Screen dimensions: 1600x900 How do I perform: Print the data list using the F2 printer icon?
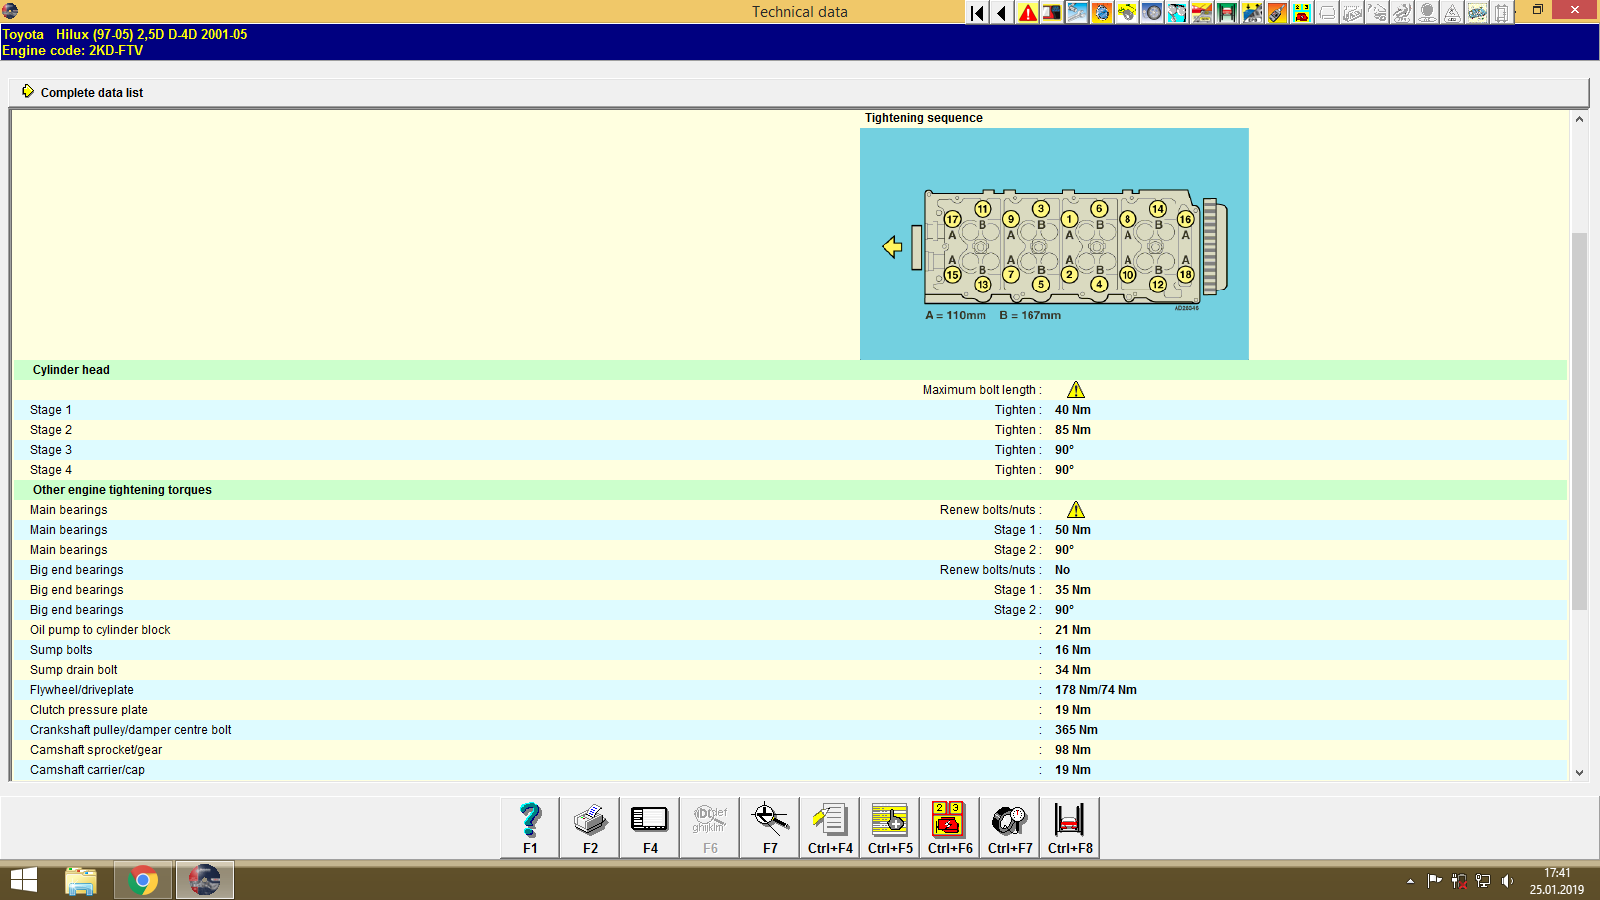(x=589, y=822)
